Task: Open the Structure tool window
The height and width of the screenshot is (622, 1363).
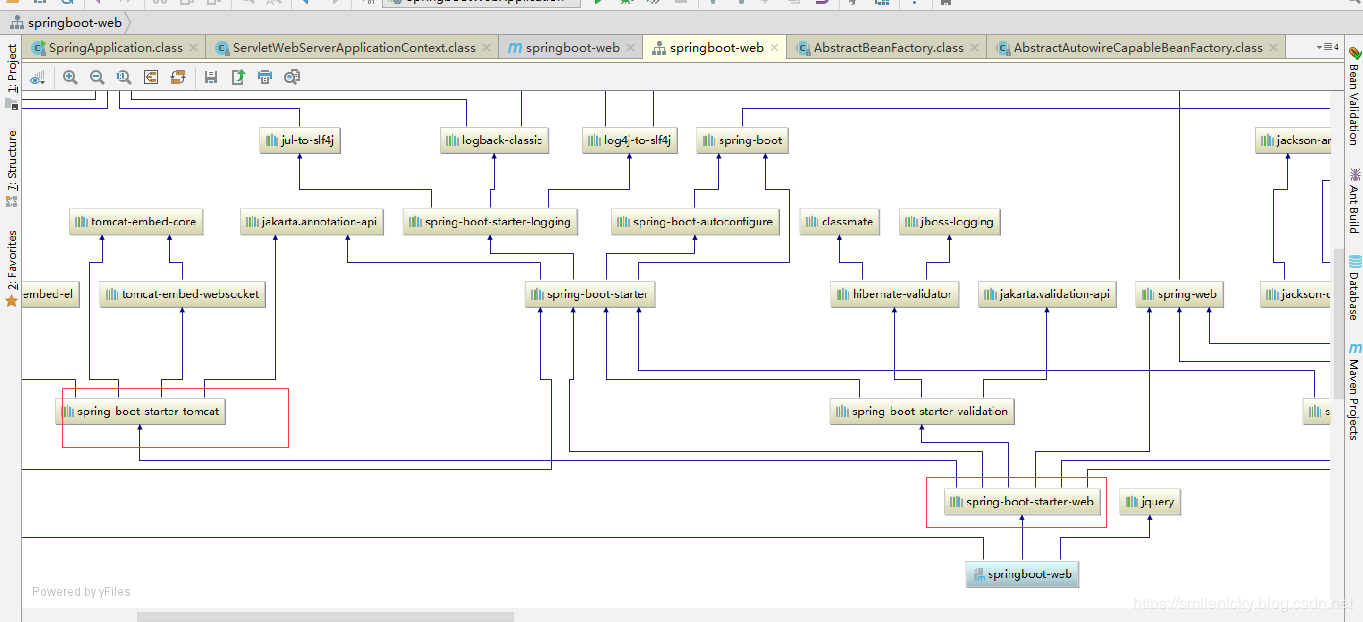Action: tap(11, 167)
